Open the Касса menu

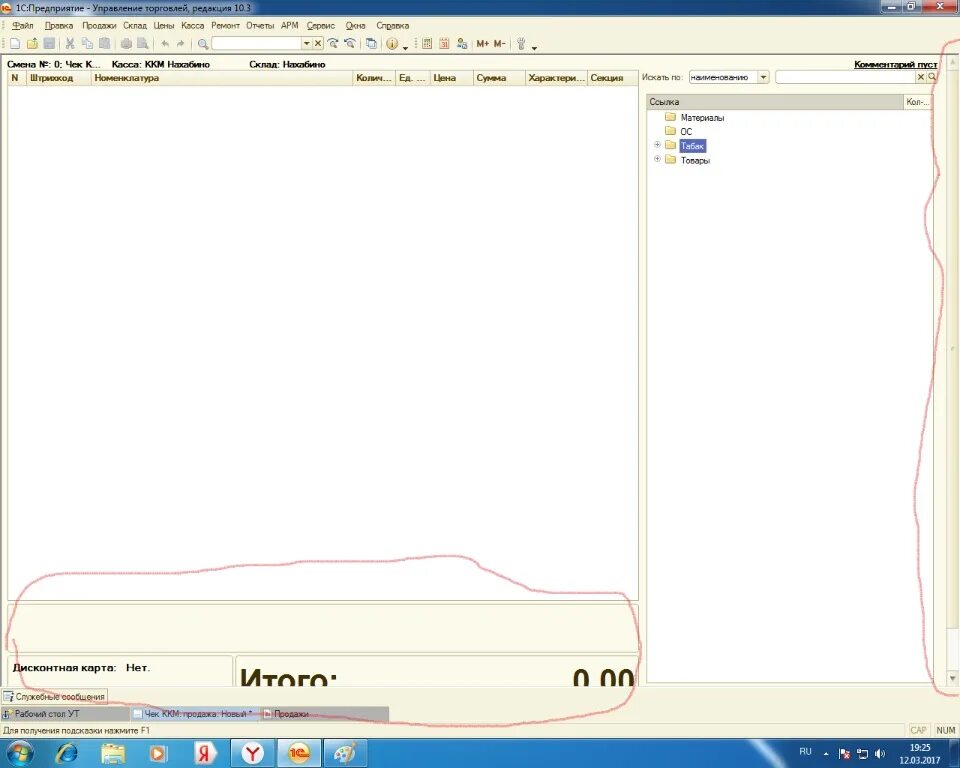point(192,26)
